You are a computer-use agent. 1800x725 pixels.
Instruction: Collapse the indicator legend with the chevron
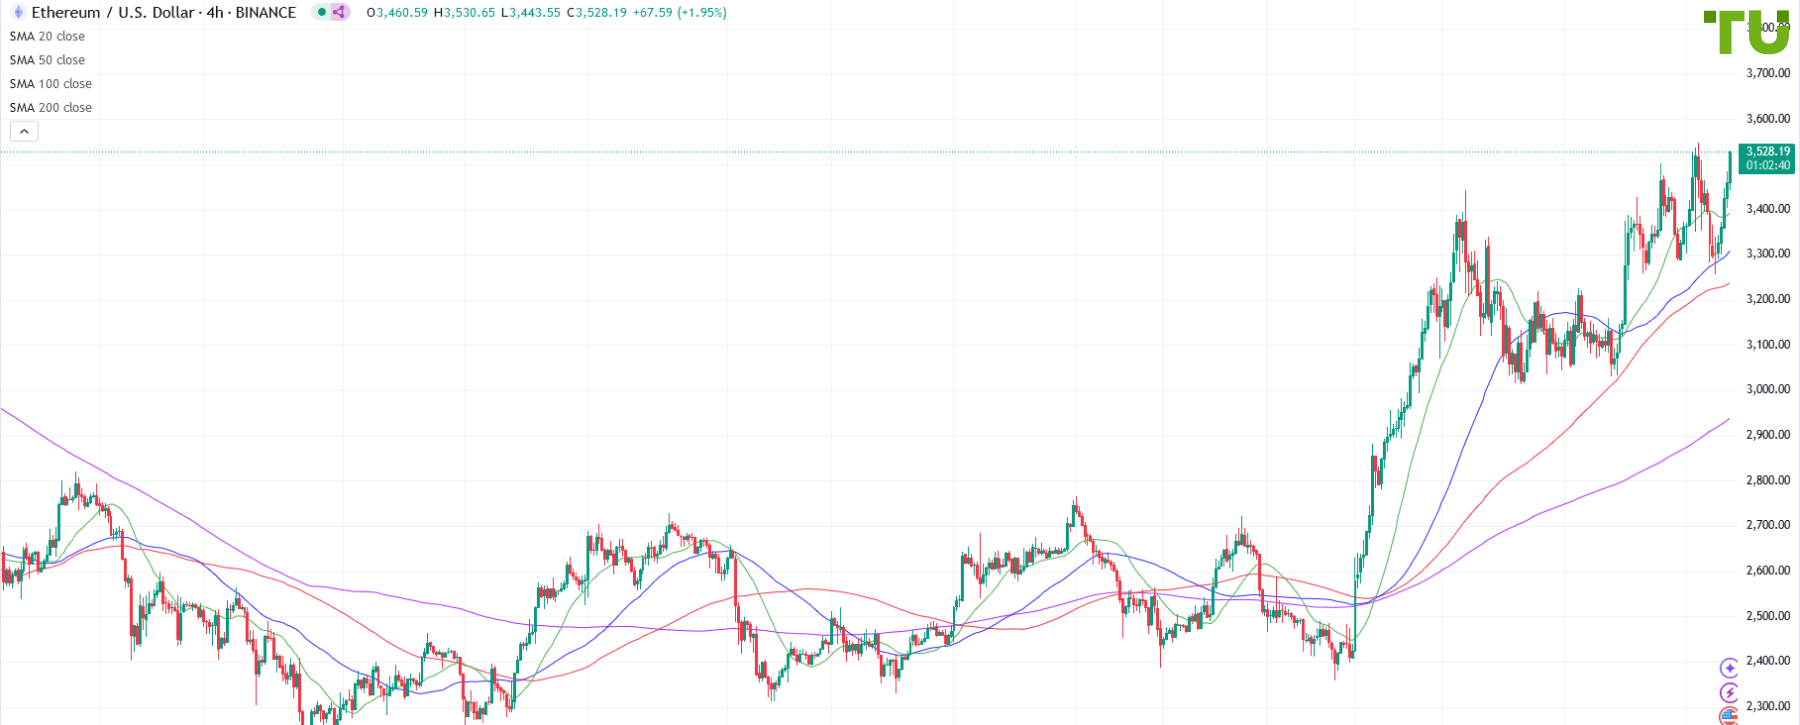(x=24, y=131)
